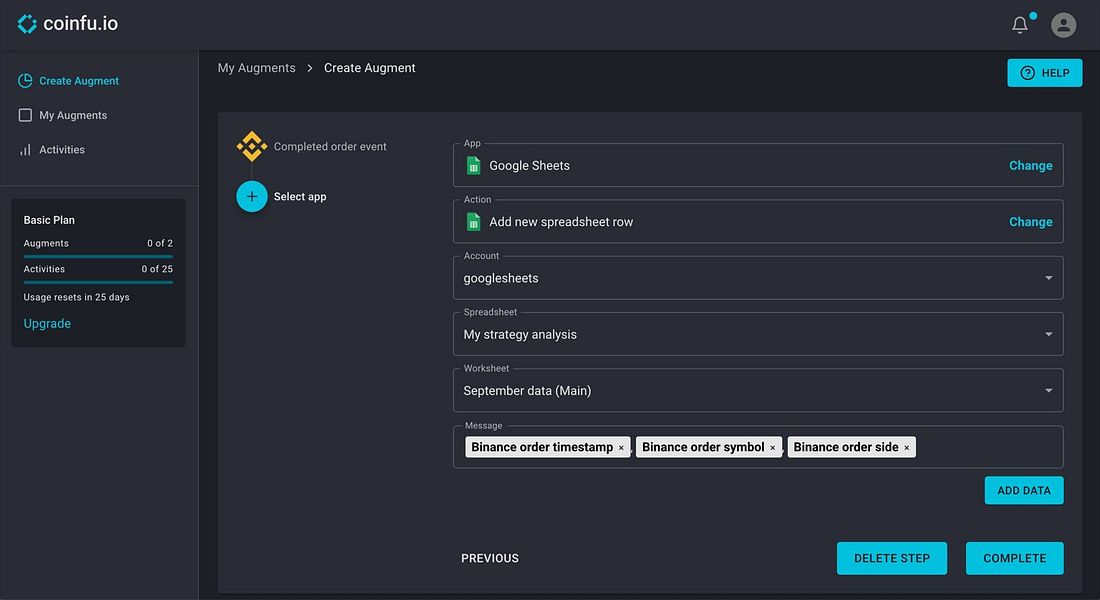The height and width of the screenshot is (600, 1100).
Task: Open the Worksheet September data dropdown
Action: 758,390
